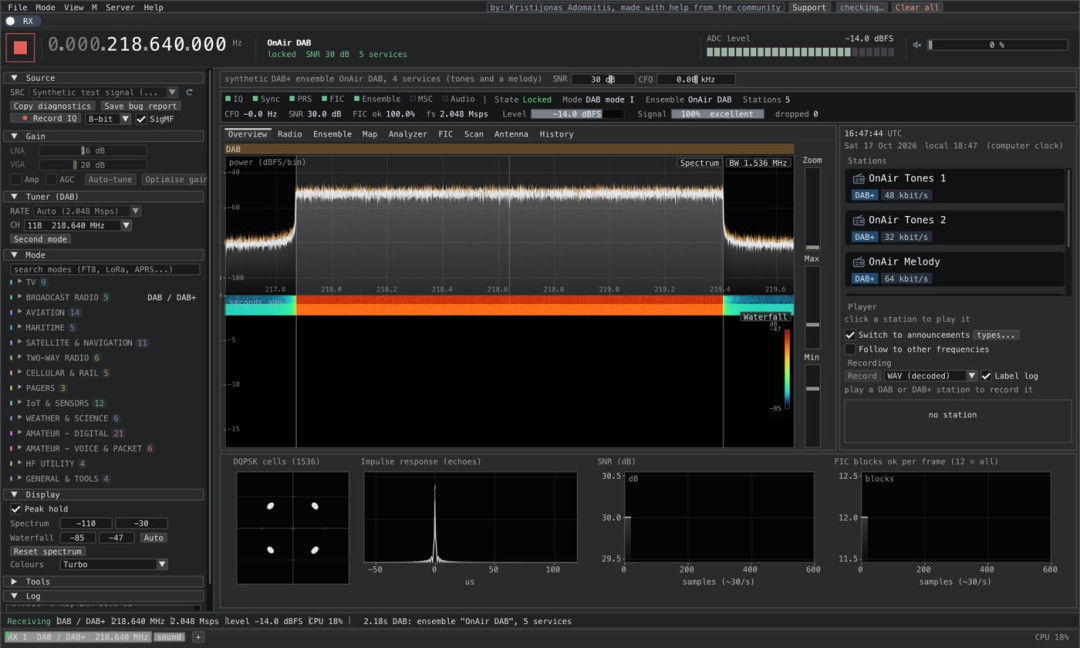
Task: Disable the Peak hold checkbox
Action: (x=16, y=509)
